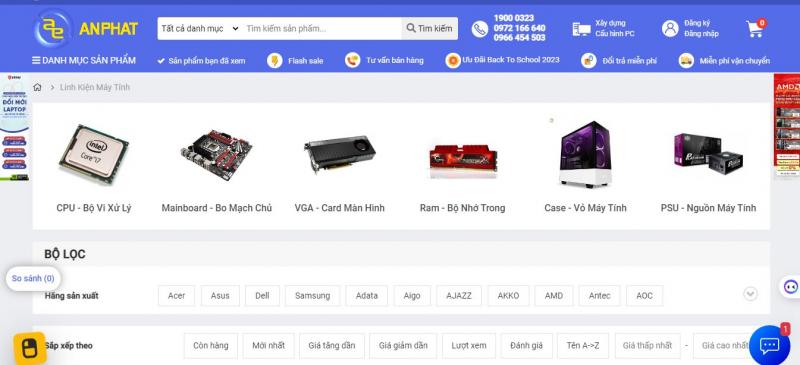800x365 pixels.
Task: Open Đổi trả miễn phí link
Action: coord(629,61)
